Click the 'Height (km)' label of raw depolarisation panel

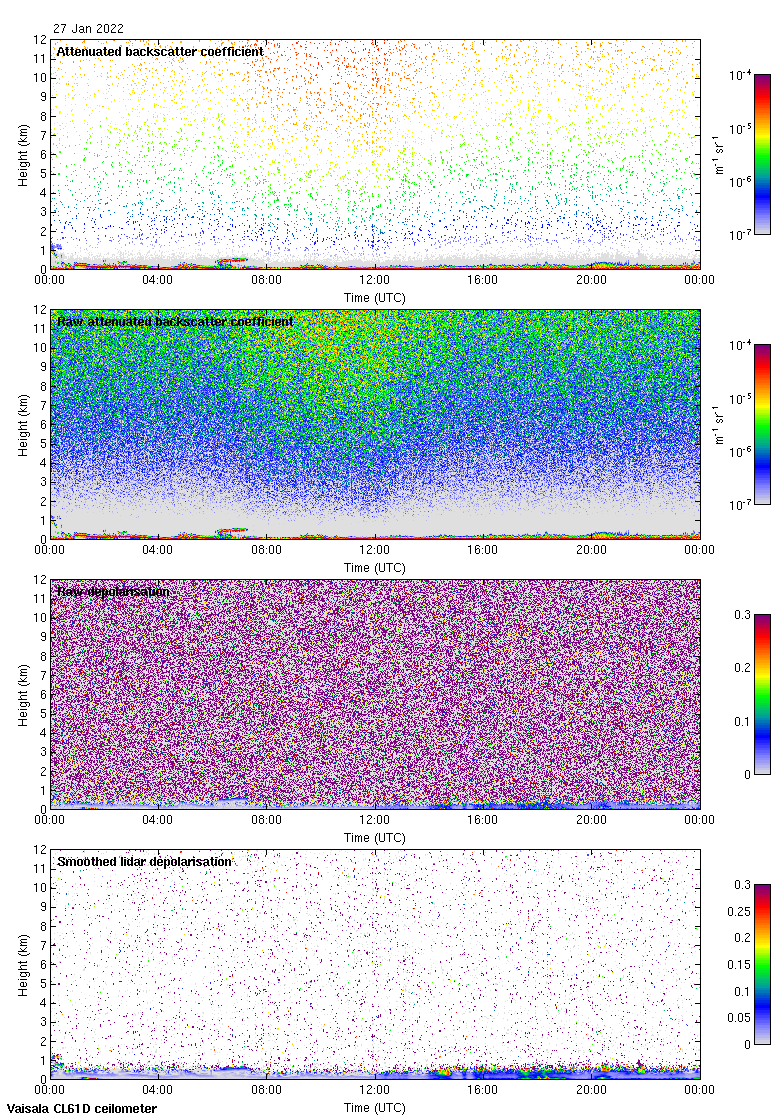(23, 694)
